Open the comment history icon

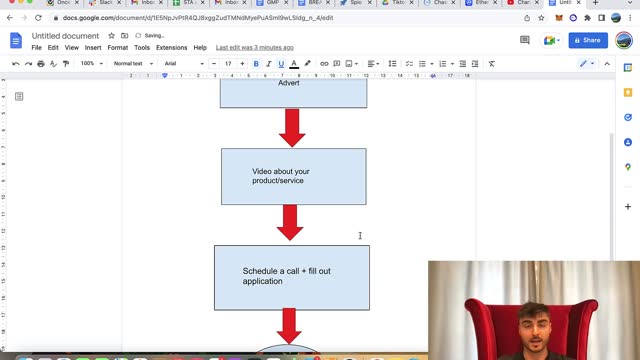[x=525, y=40]
